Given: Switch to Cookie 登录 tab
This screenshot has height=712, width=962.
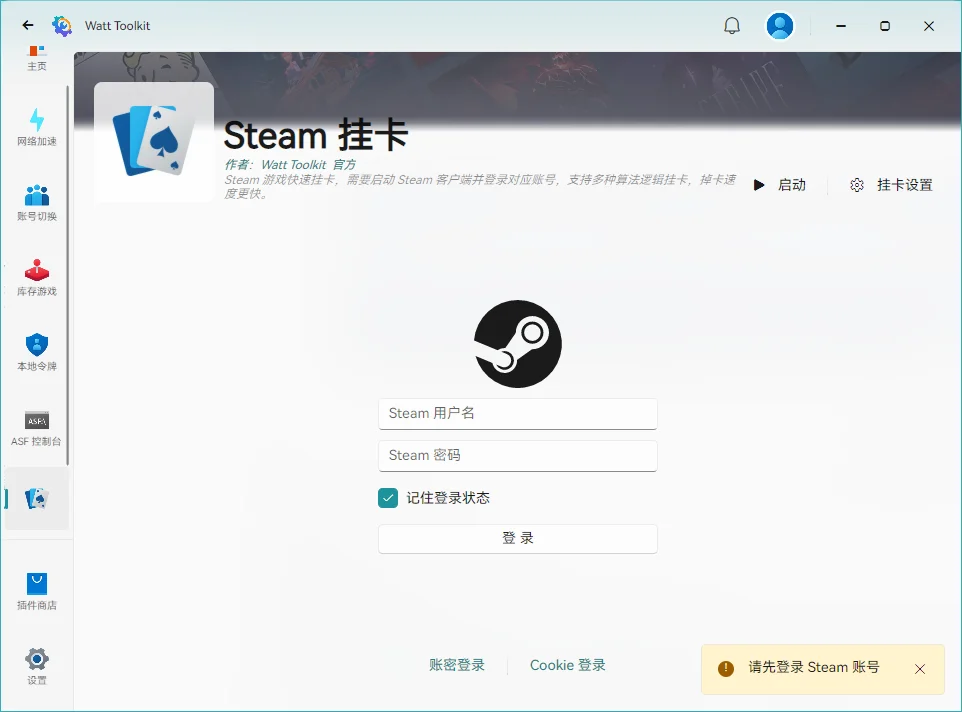Looking at the screenshot, I should click(568, 665).
